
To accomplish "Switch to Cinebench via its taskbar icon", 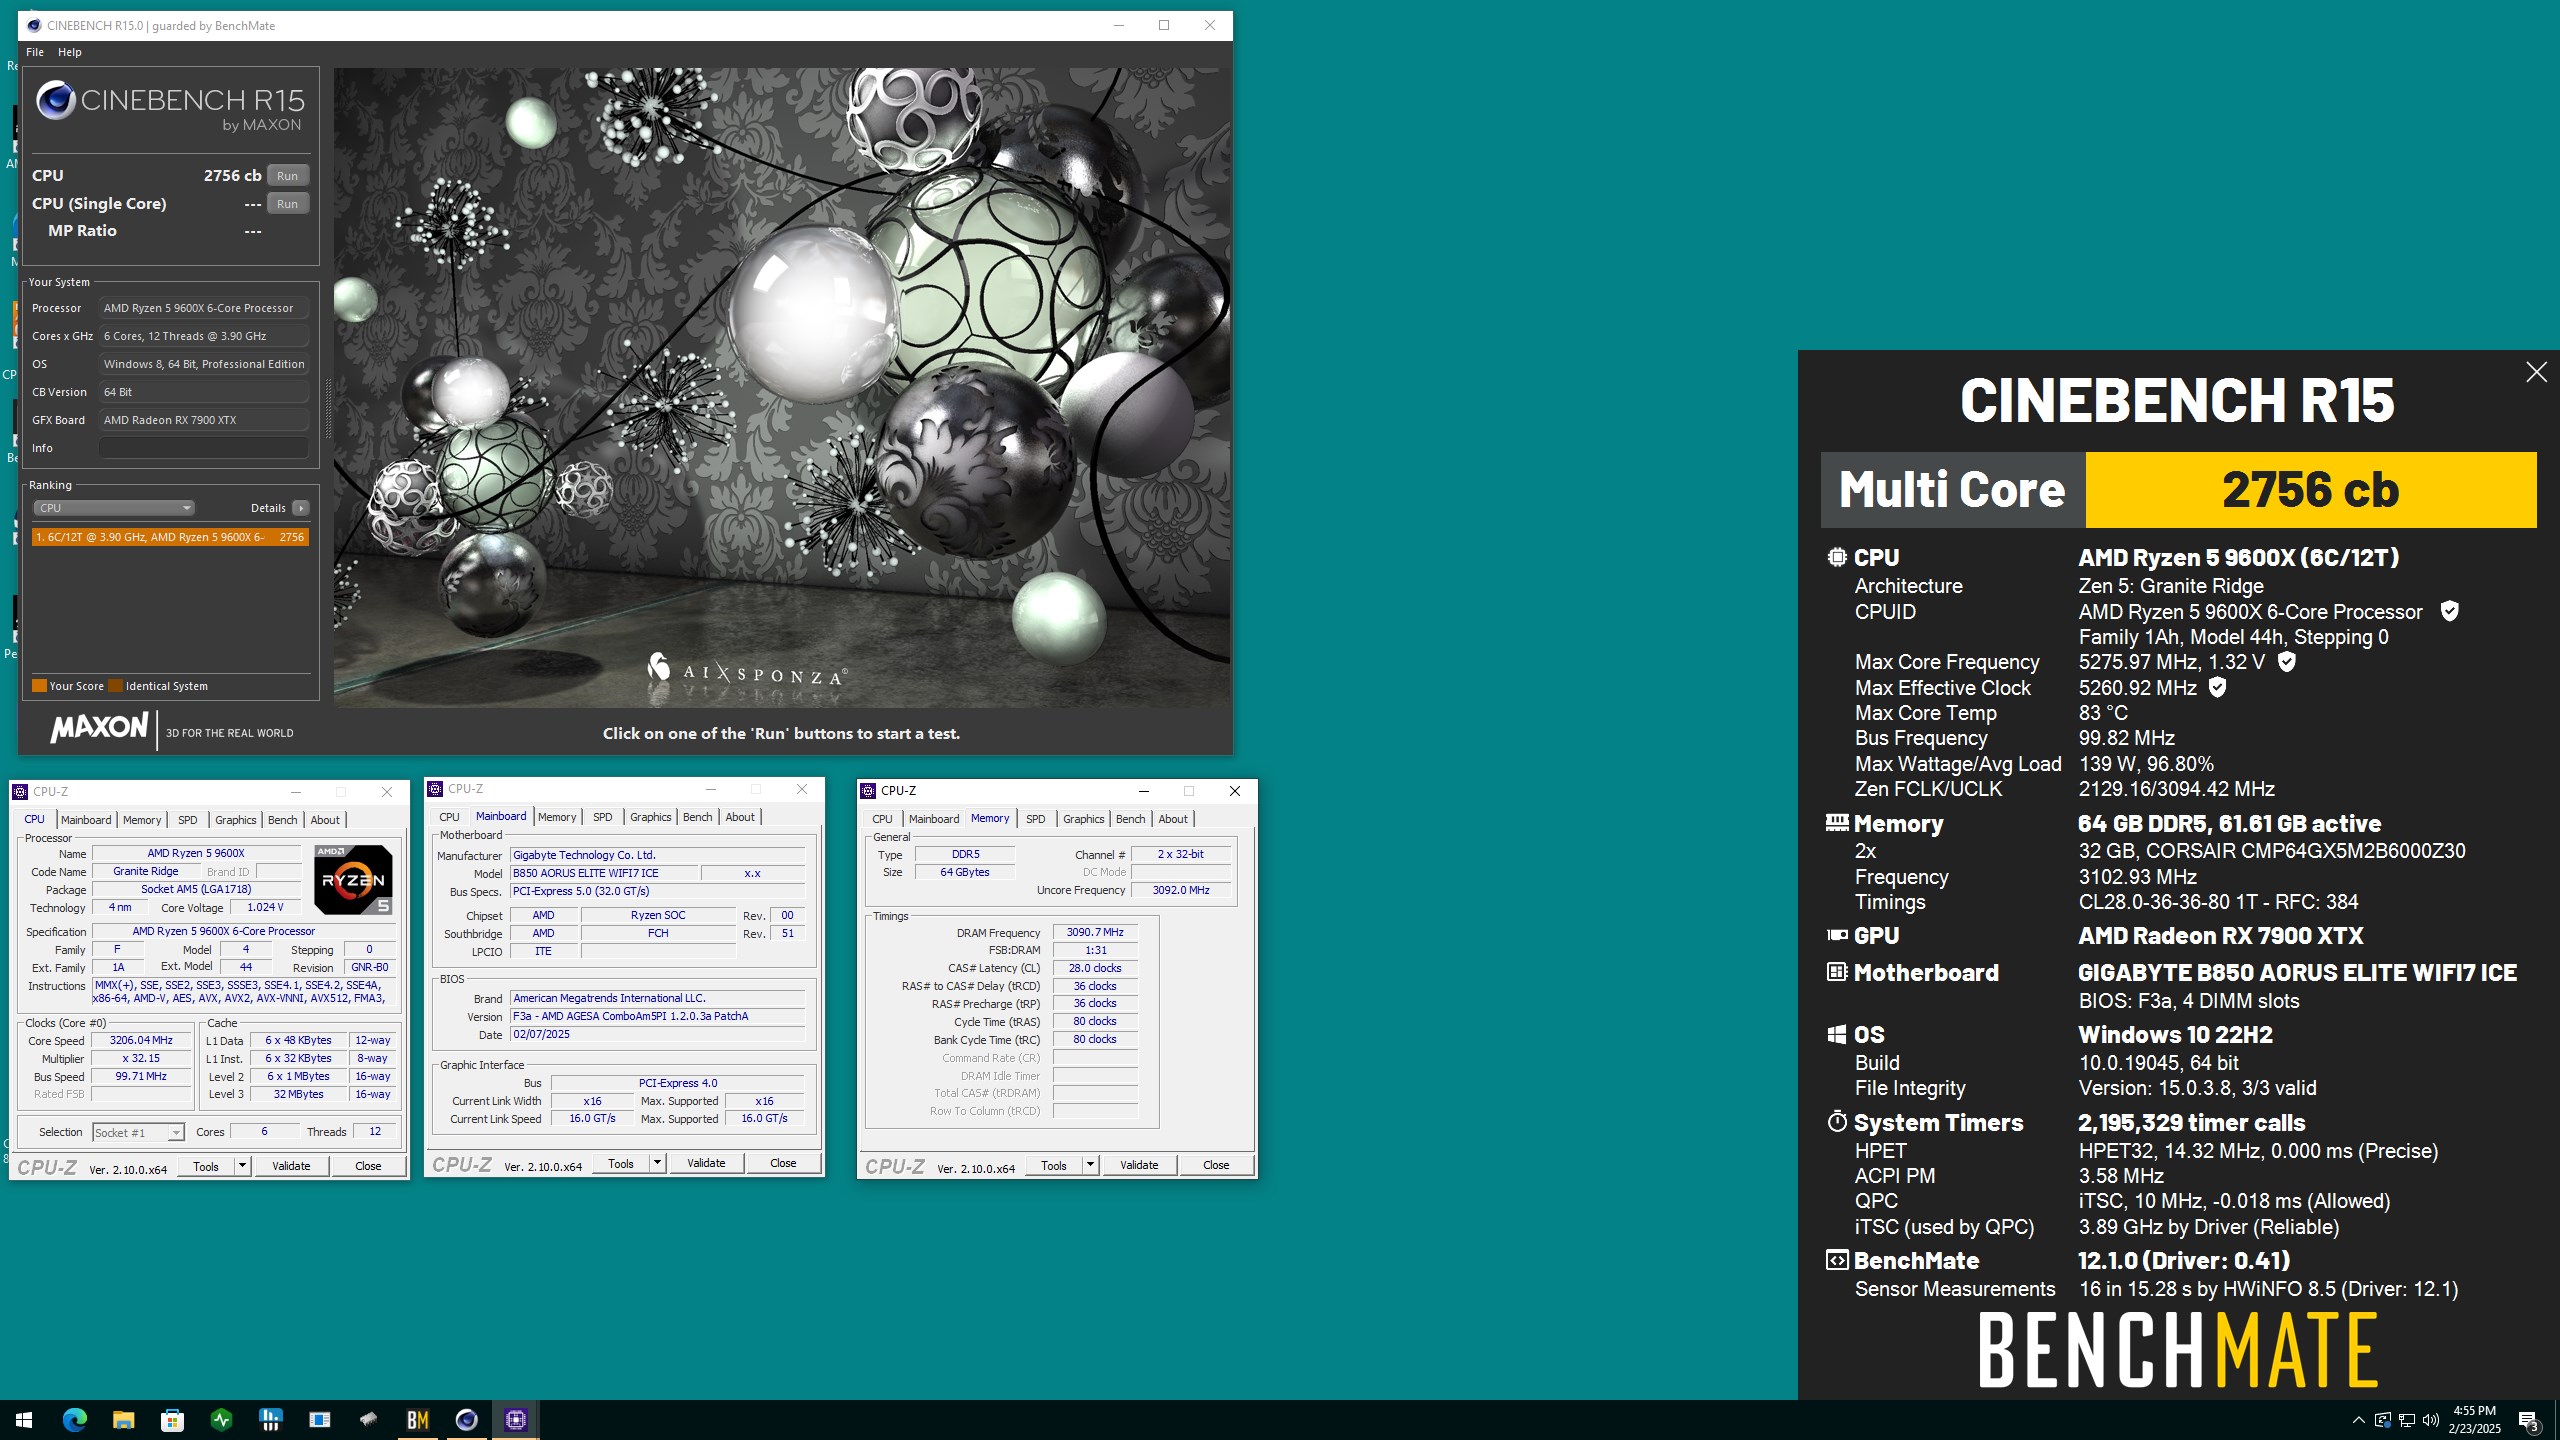I will click(467, 1419).
